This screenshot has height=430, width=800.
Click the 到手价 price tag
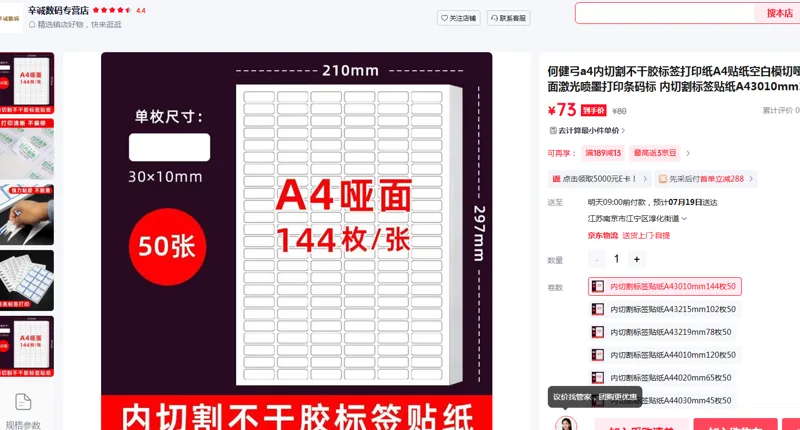click(594, 111)
